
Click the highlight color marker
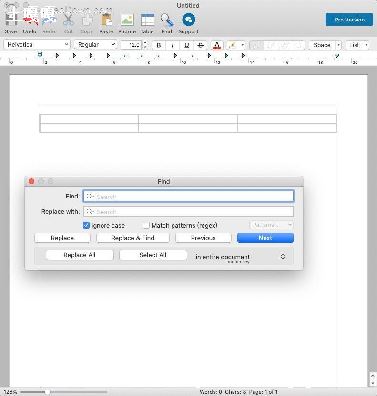(233, 45)
